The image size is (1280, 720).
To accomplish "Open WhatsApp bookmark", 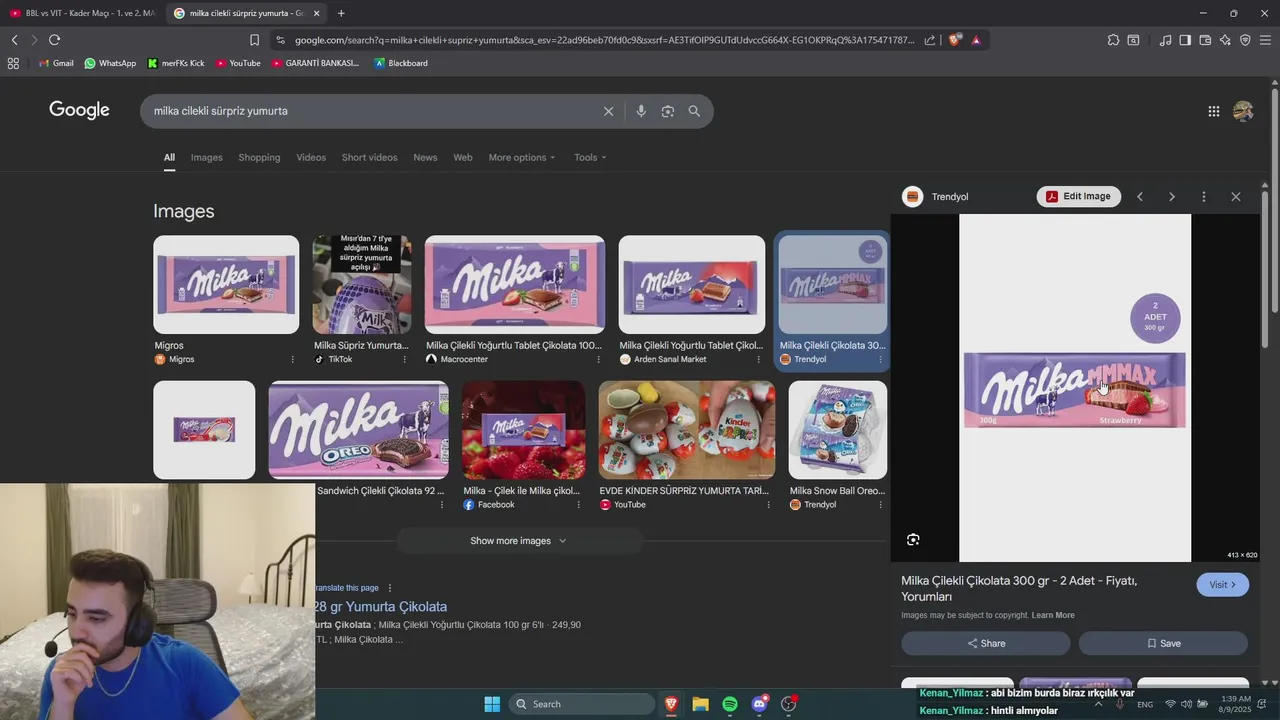I will [110, 63].
